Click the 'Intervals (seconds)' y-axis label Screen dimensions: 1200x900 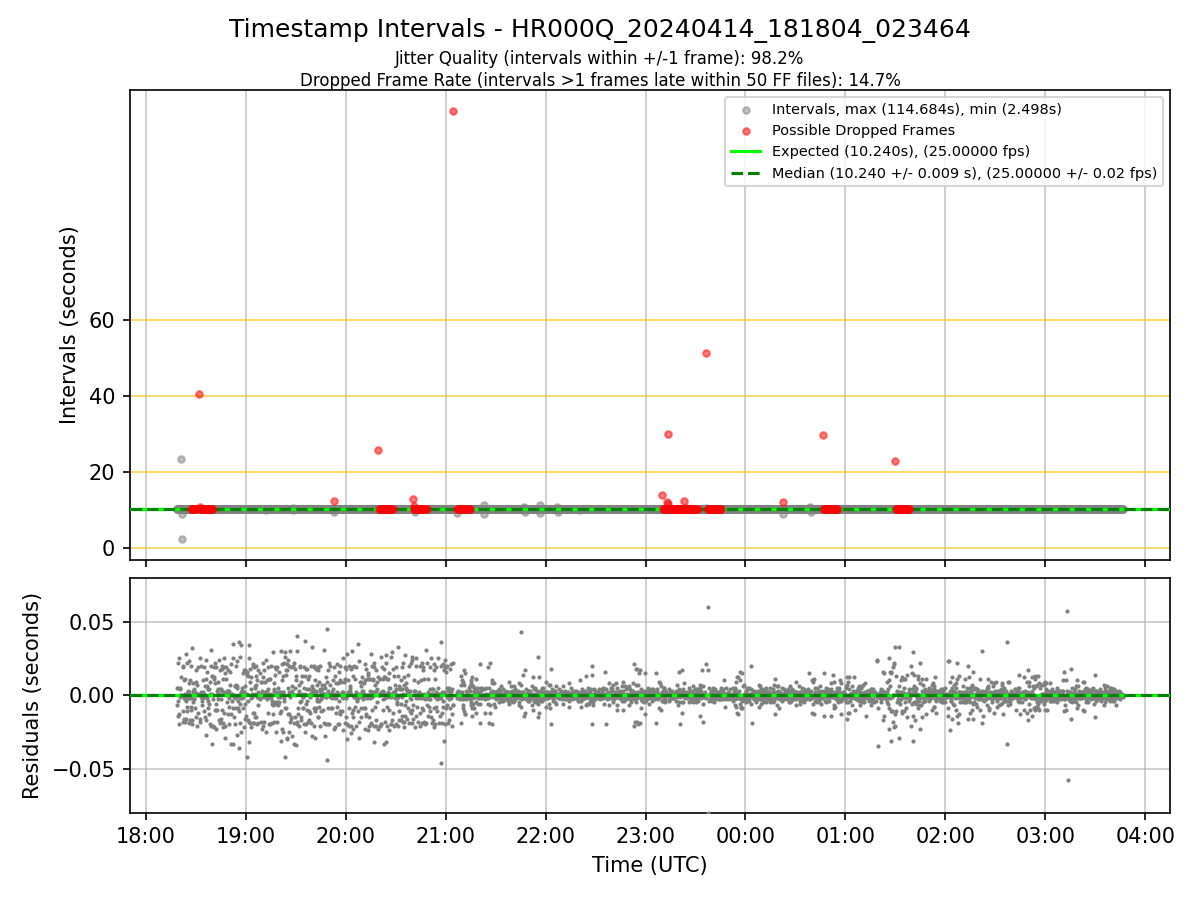(x=68, y=325)
